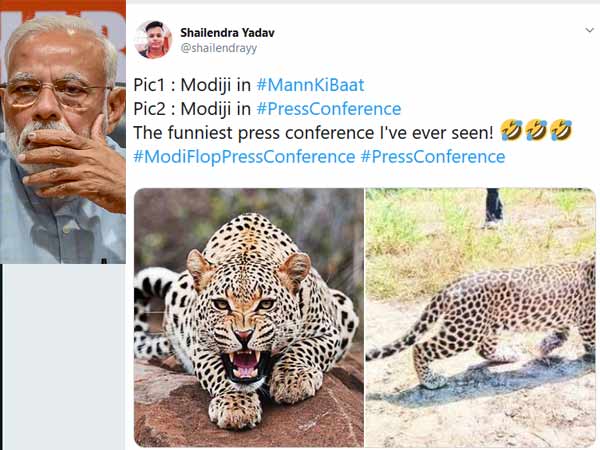Open the Shailendra Yadav display name link
This screenshot has height=450, width=600.
point(228,32)
